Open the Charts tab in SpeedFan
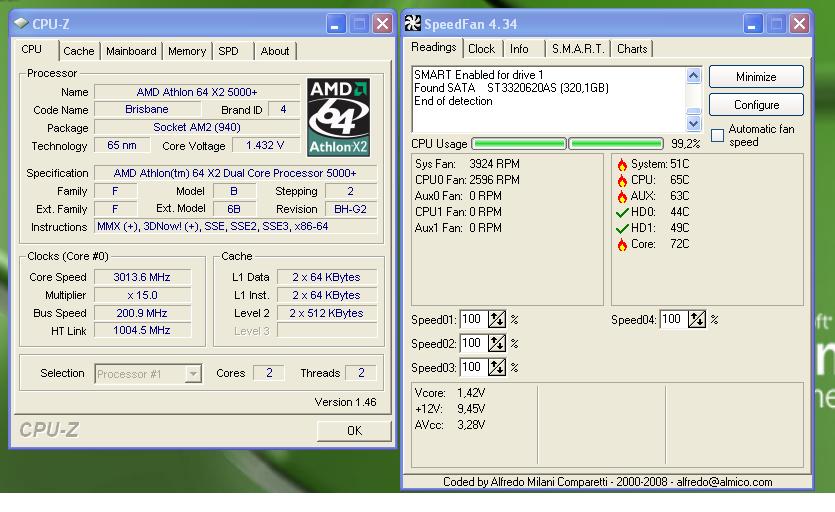The image size is (835, 512). click(632, 49)
